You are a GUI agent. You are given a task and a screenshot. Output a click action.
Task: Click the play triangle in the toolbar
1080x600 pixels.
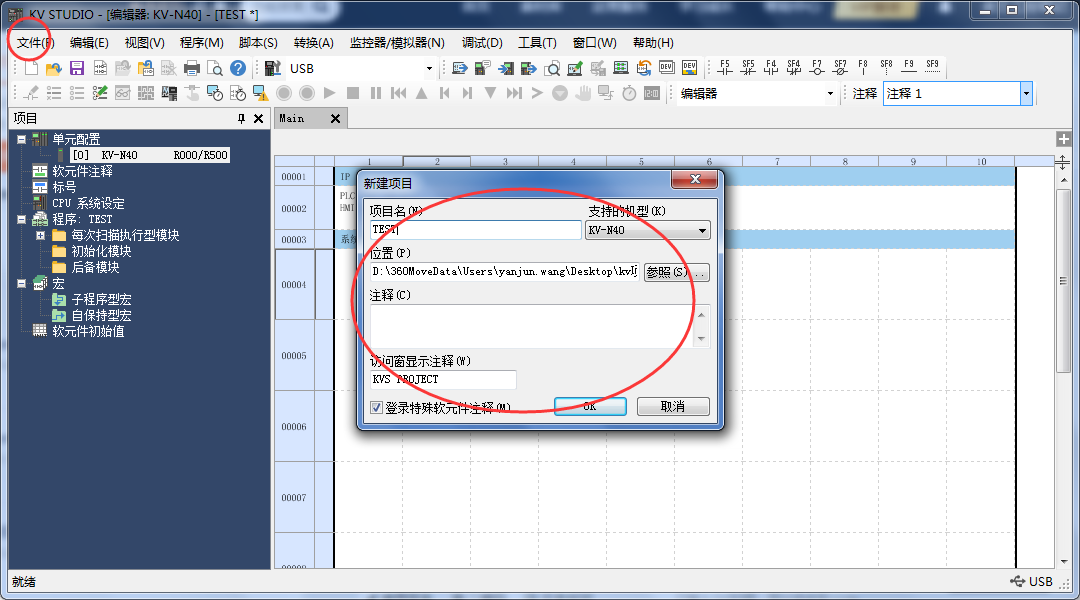click(330, 93)
